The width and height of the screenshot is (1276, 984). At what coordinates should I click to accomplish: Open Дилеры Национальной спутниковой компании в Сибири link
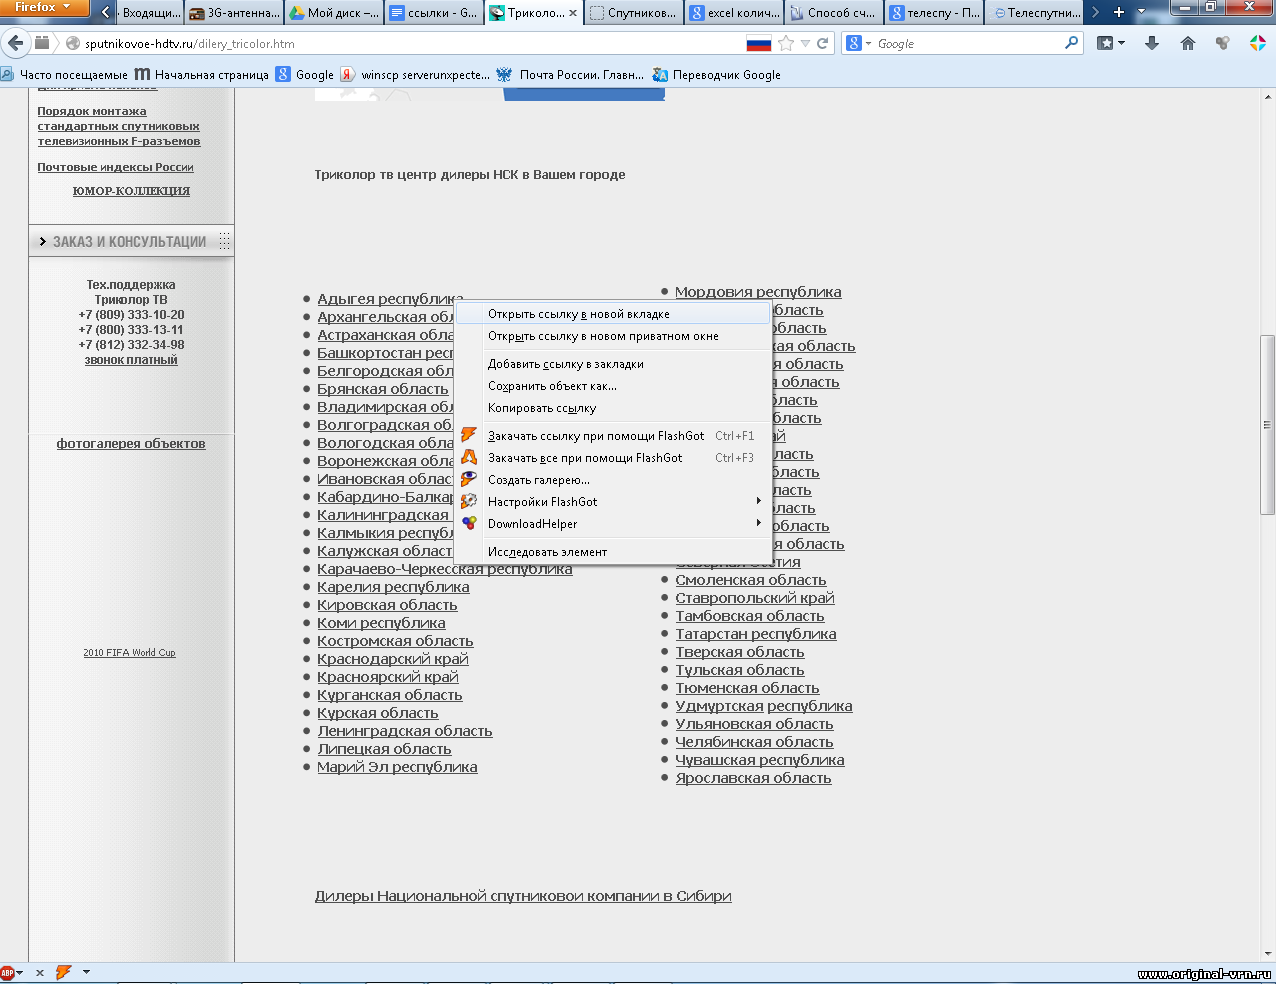pyautogui.click(x=523, y=896)
